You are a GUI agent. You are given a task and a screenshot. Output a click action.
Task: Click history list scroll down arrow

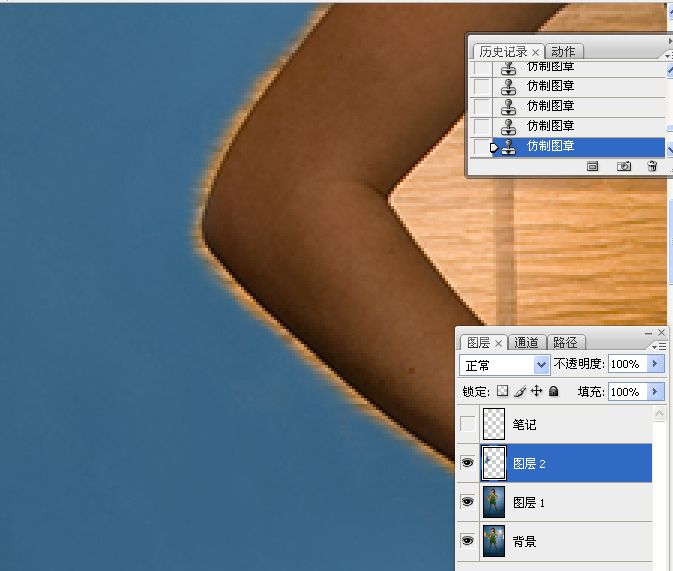(x=670, y=150)
